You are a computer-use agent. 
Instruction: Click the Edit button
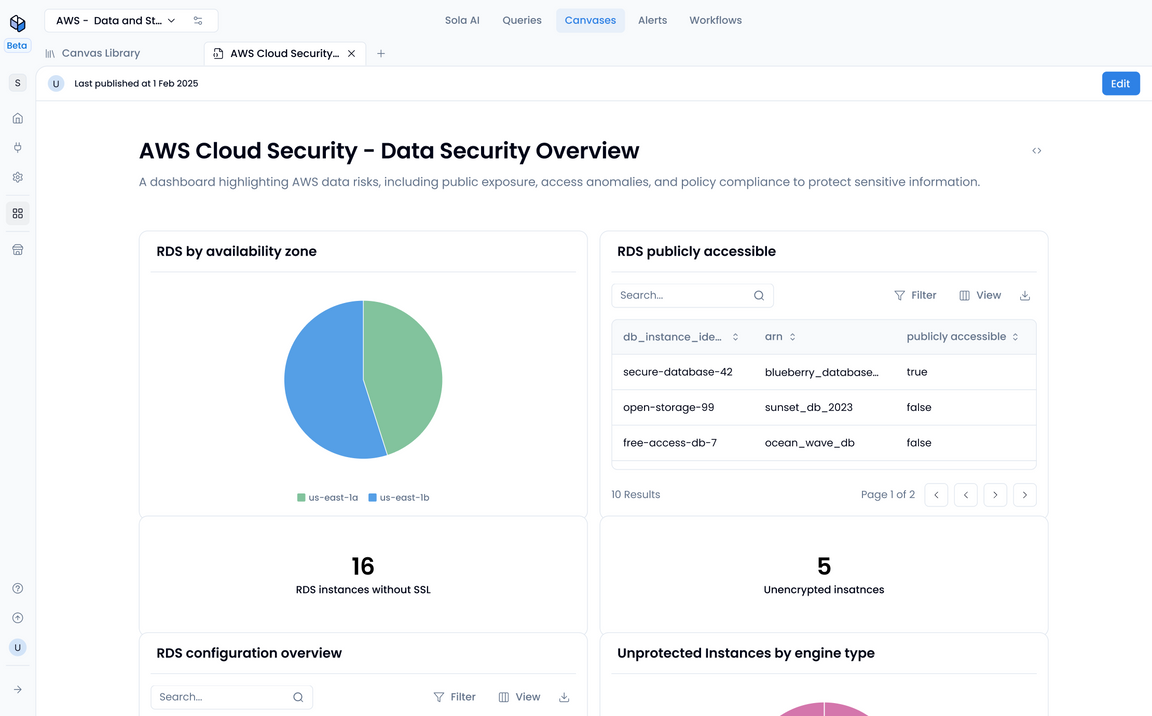tap(1120, 84)
